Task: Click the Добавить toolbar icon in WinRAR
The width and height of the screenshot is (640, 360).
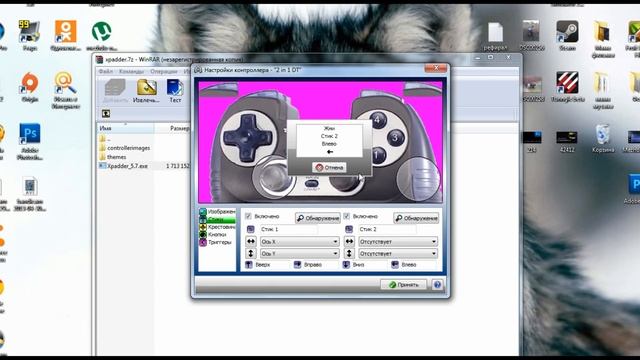Action: coord(115,90)
